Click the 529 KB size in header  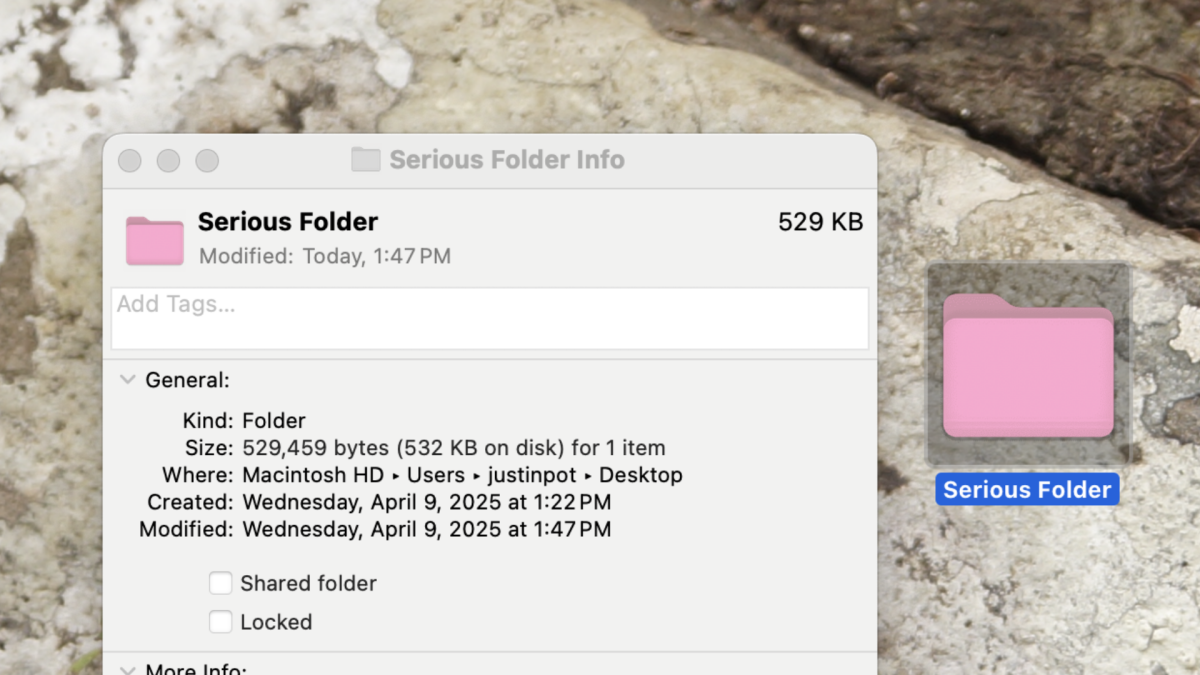820,222
